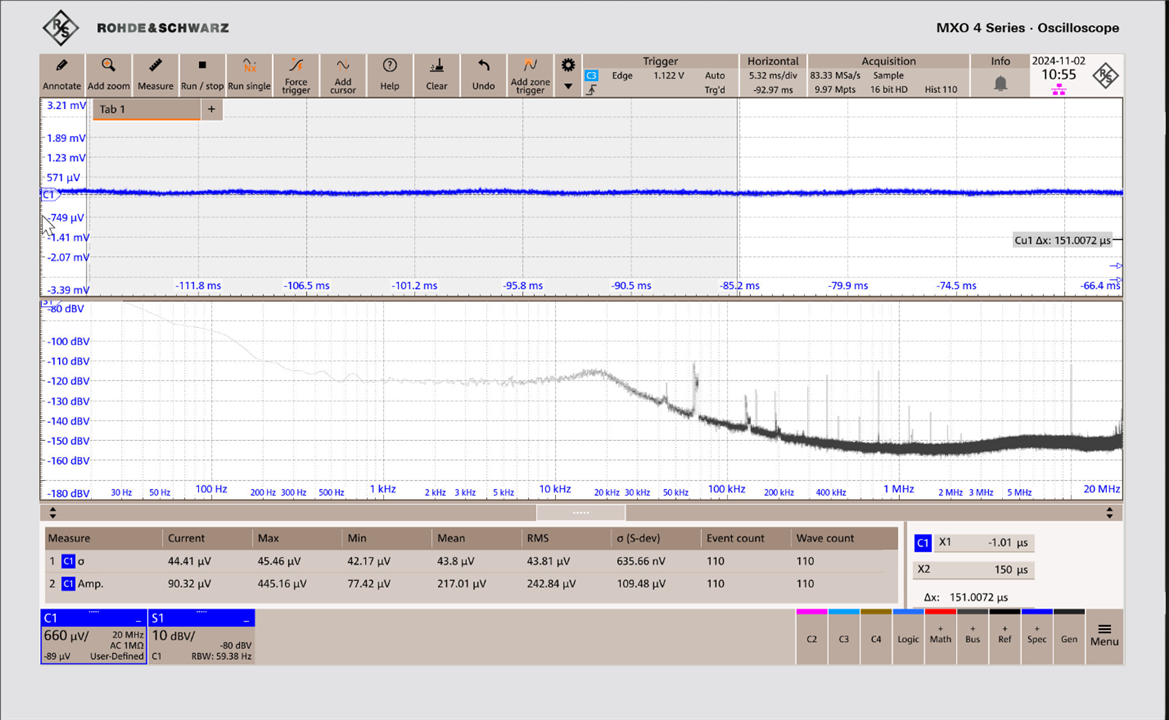Click the C3 trigger source badge

coord(591,75)
